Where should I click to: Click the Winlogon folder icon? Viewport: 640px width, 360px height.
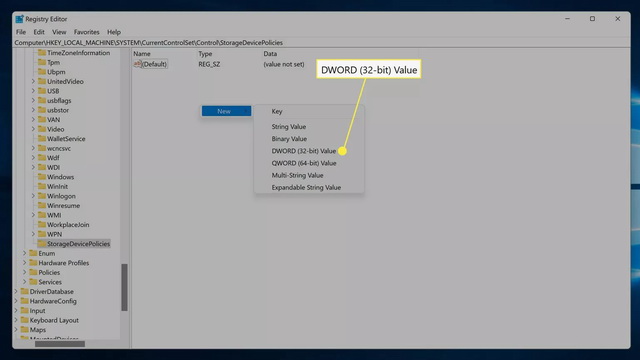pyautogui.click(x=42, y=196)
